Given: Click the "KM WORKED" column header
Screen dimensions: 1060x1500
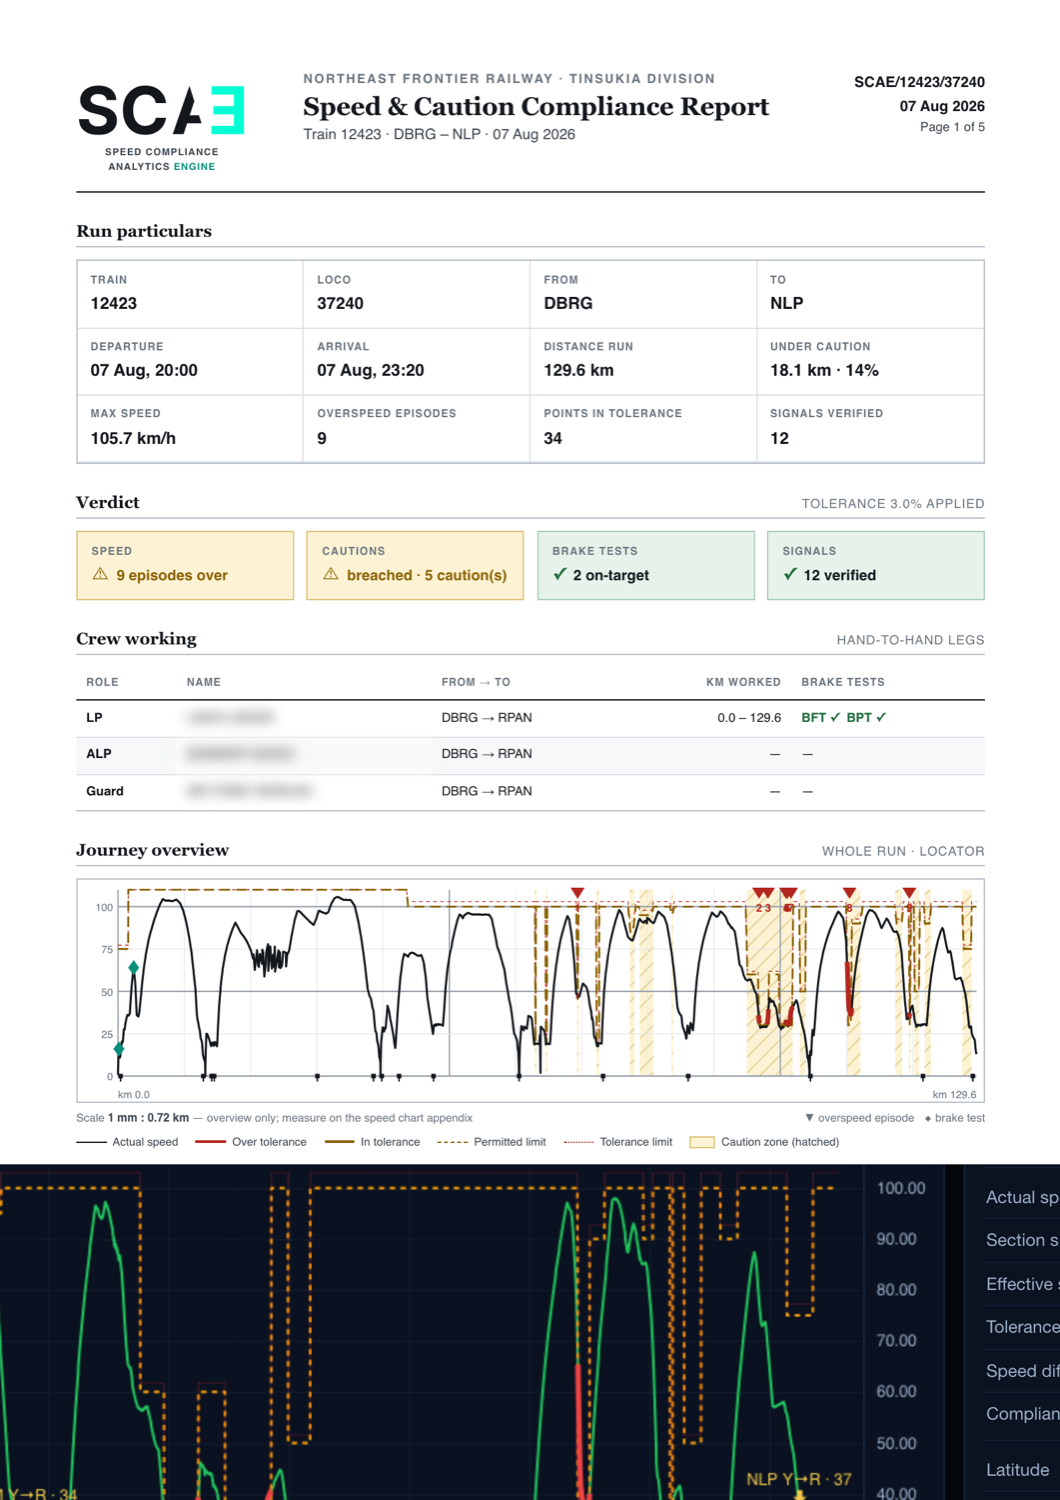Looking at the screenshot, I should pos(743,682).
